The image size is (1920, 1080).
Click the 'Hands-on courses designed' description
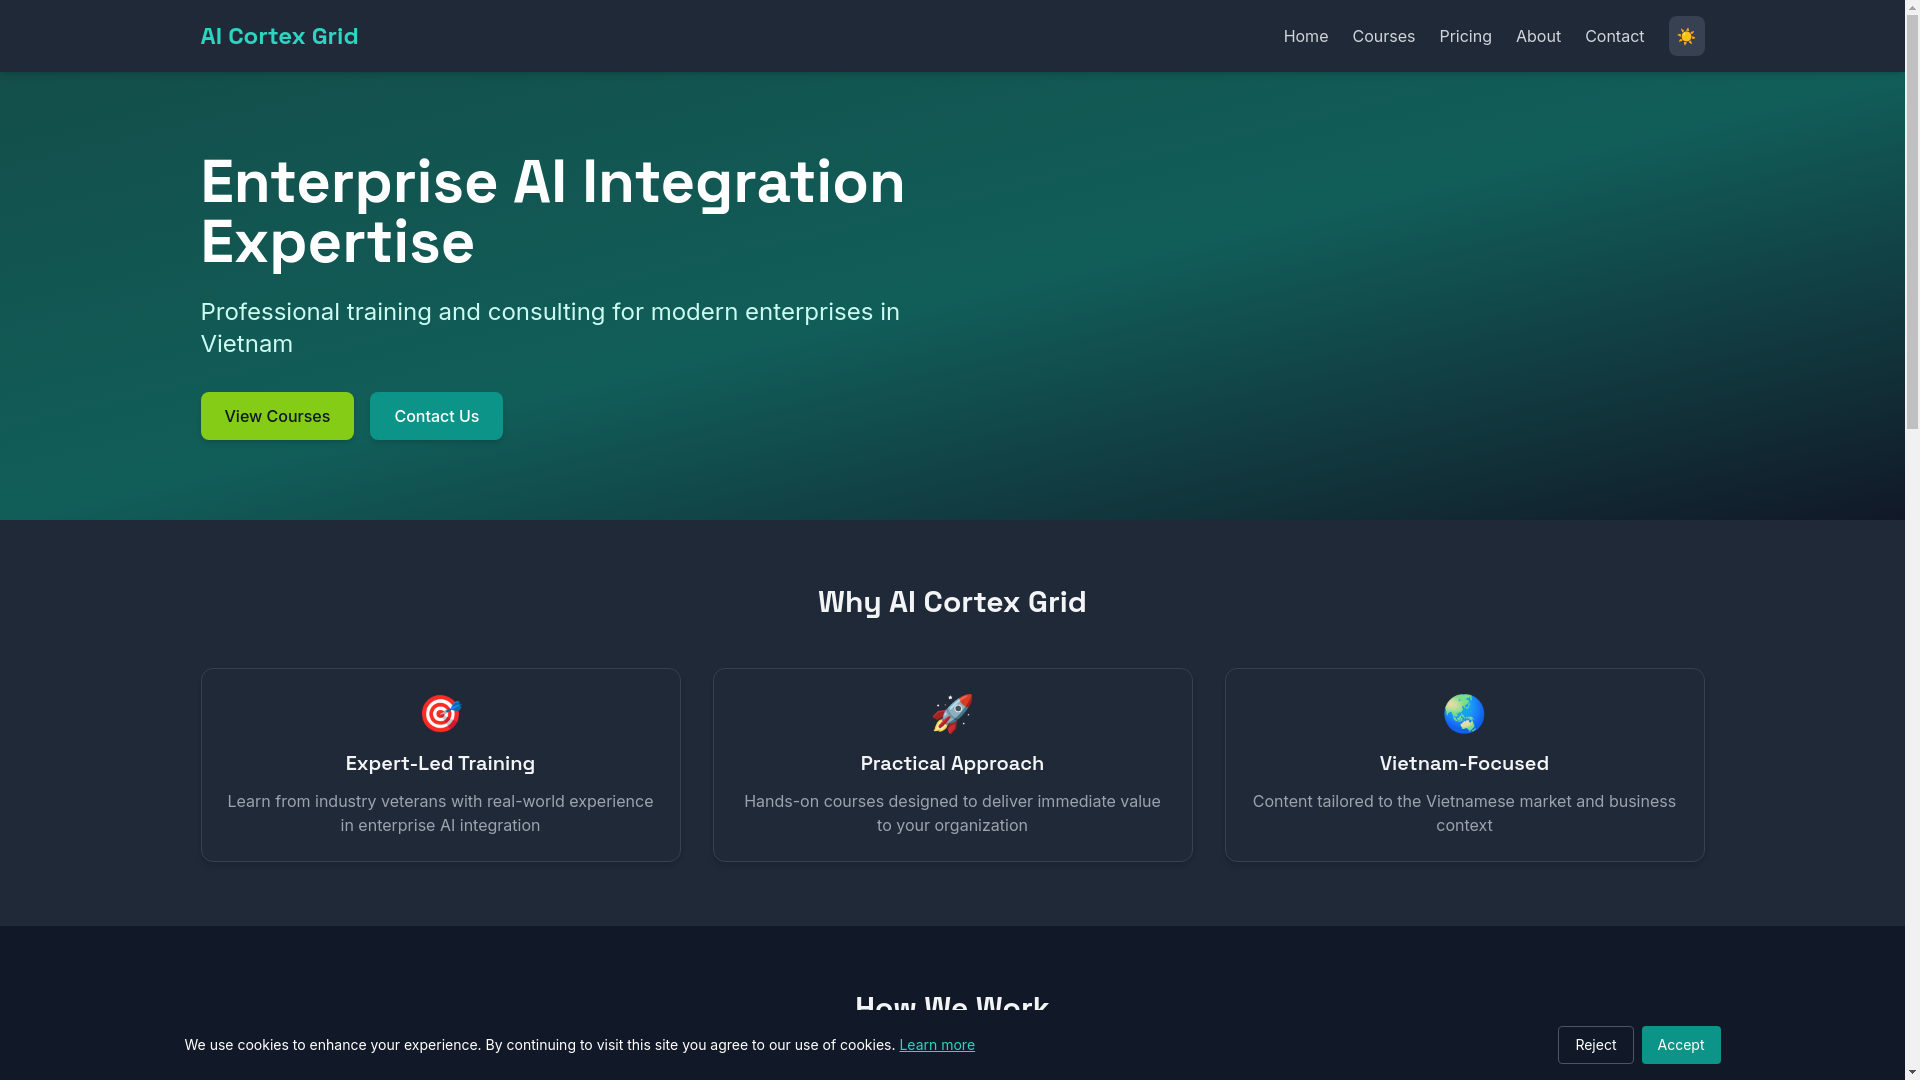(952, 813)
